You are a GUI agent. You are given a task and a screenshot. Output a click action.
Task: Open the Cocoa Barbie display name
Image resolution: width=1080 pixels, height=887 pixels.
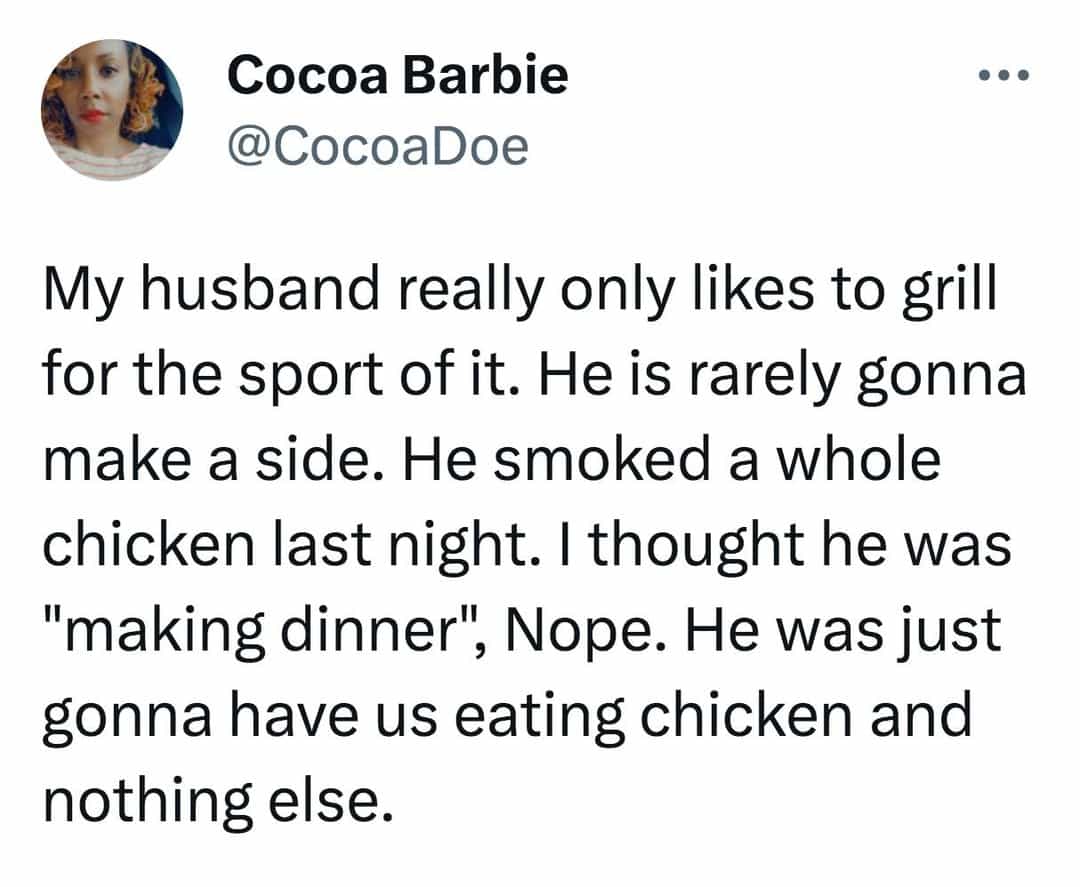pos(397,75)
